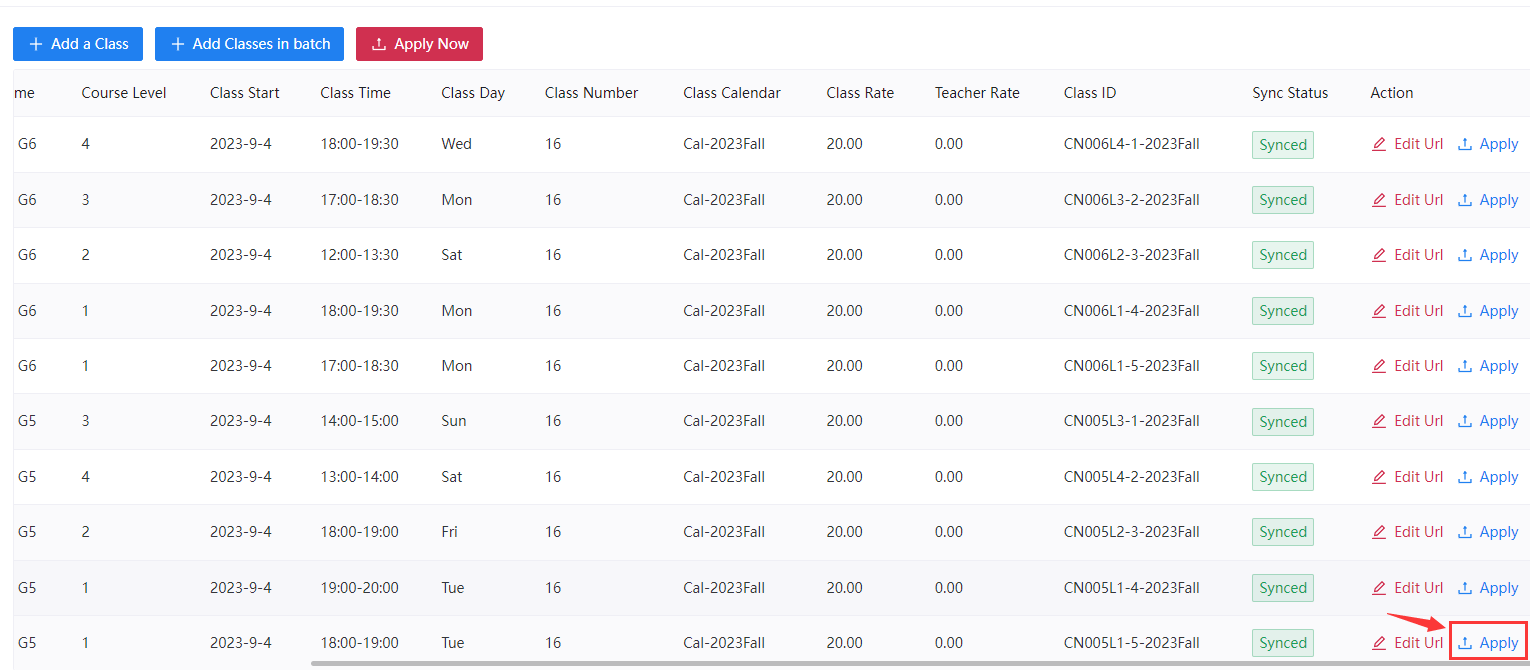This screenshot has width=1530, height=670.
Task: Click the horizontal scrollbar below the table
Action: pos(900,662)
